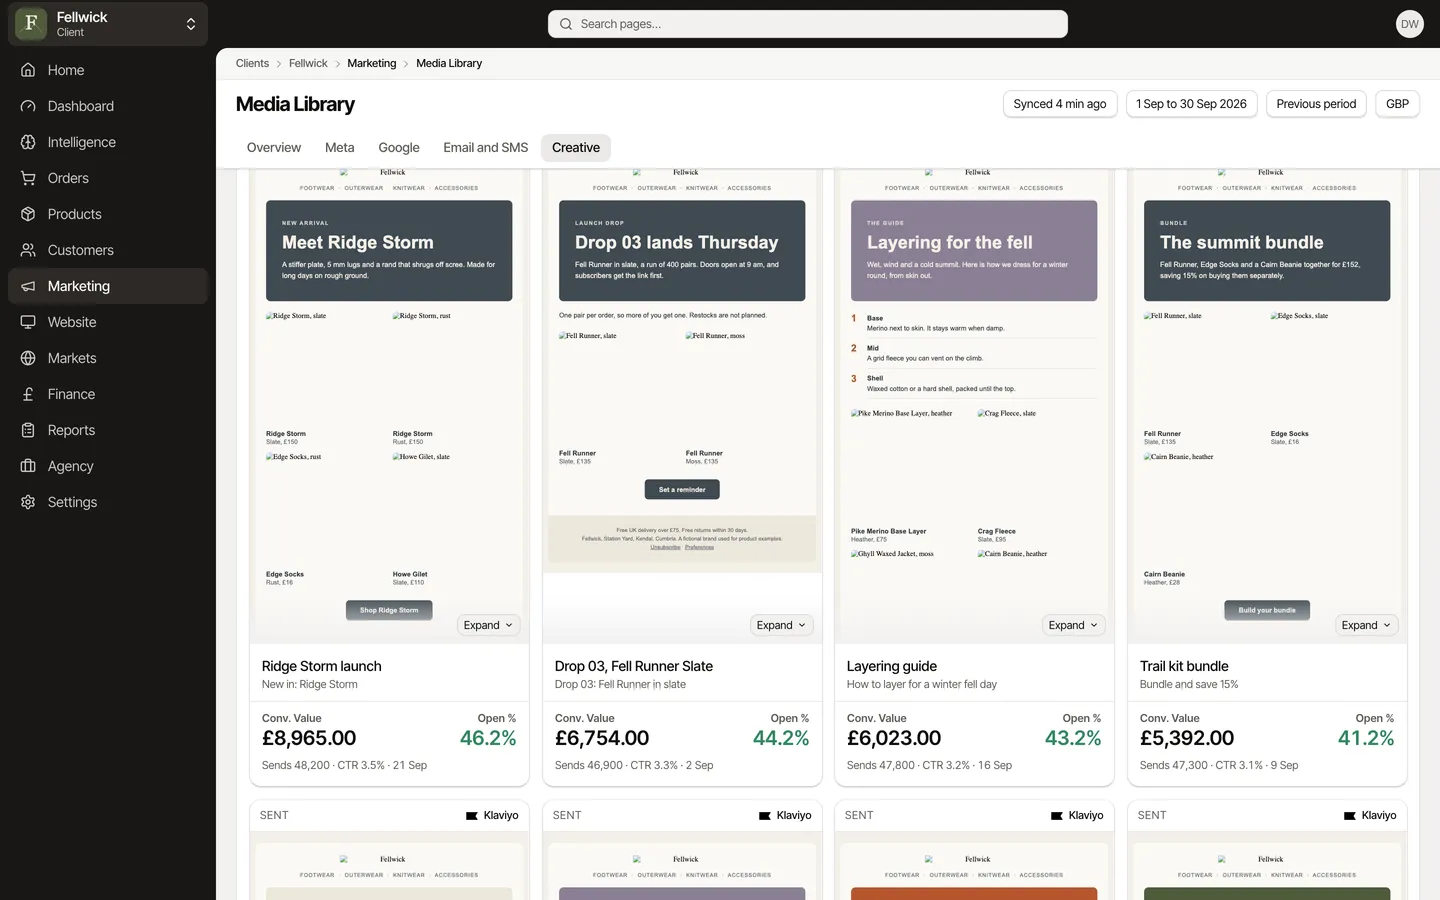This screenshot has width=1440, height=900.
Task: Open the Layering for the fell thumbnail
Action: (x=974, y=405)
